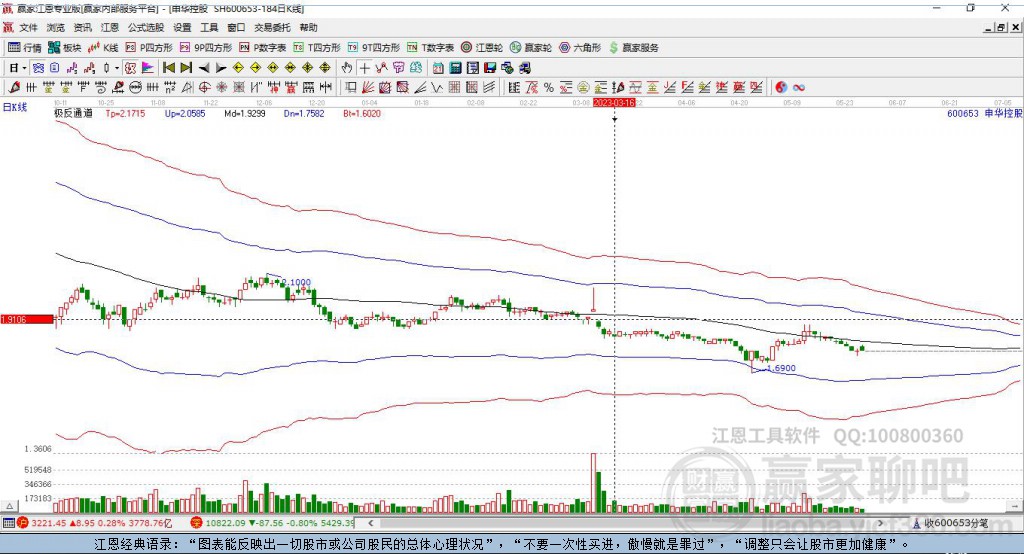The width and height of the screenshot is (1024, 554).
Task: Jump to first bar icon
Action: (168, 68)
